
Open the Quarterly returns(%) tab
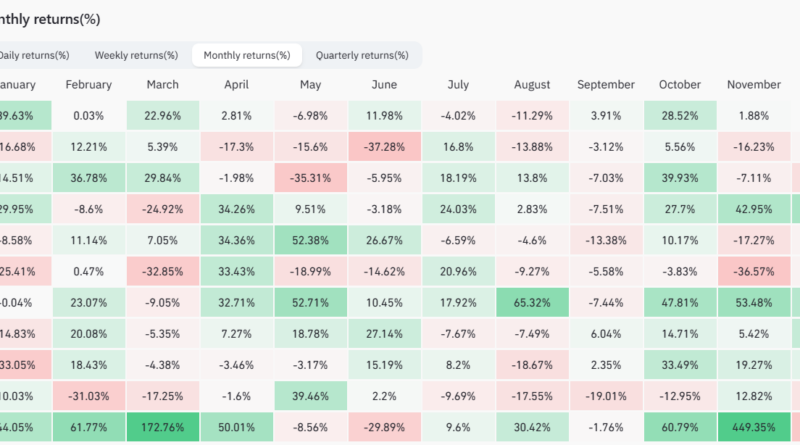pos(361,55)
